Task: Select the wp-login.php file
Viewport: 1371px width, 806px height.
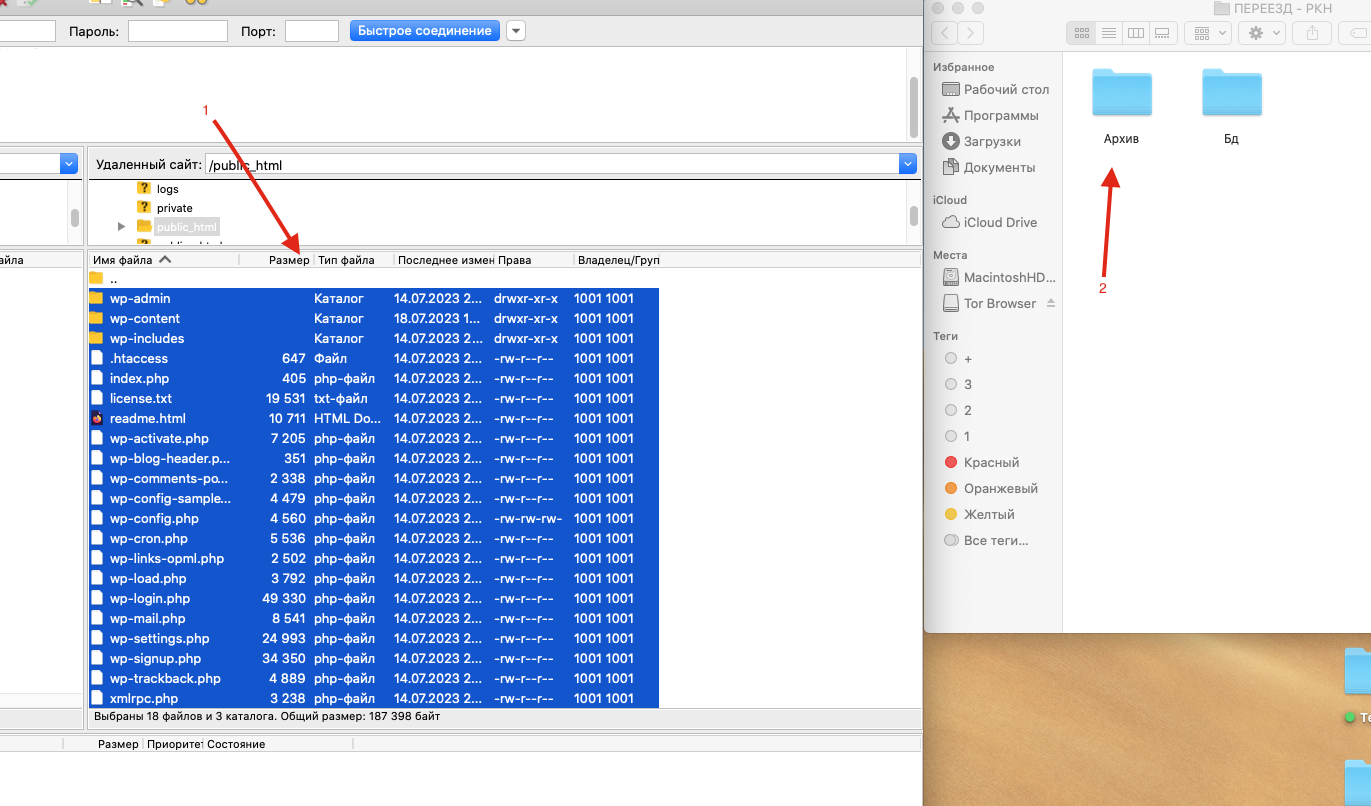Action: [x=374, y=598]
